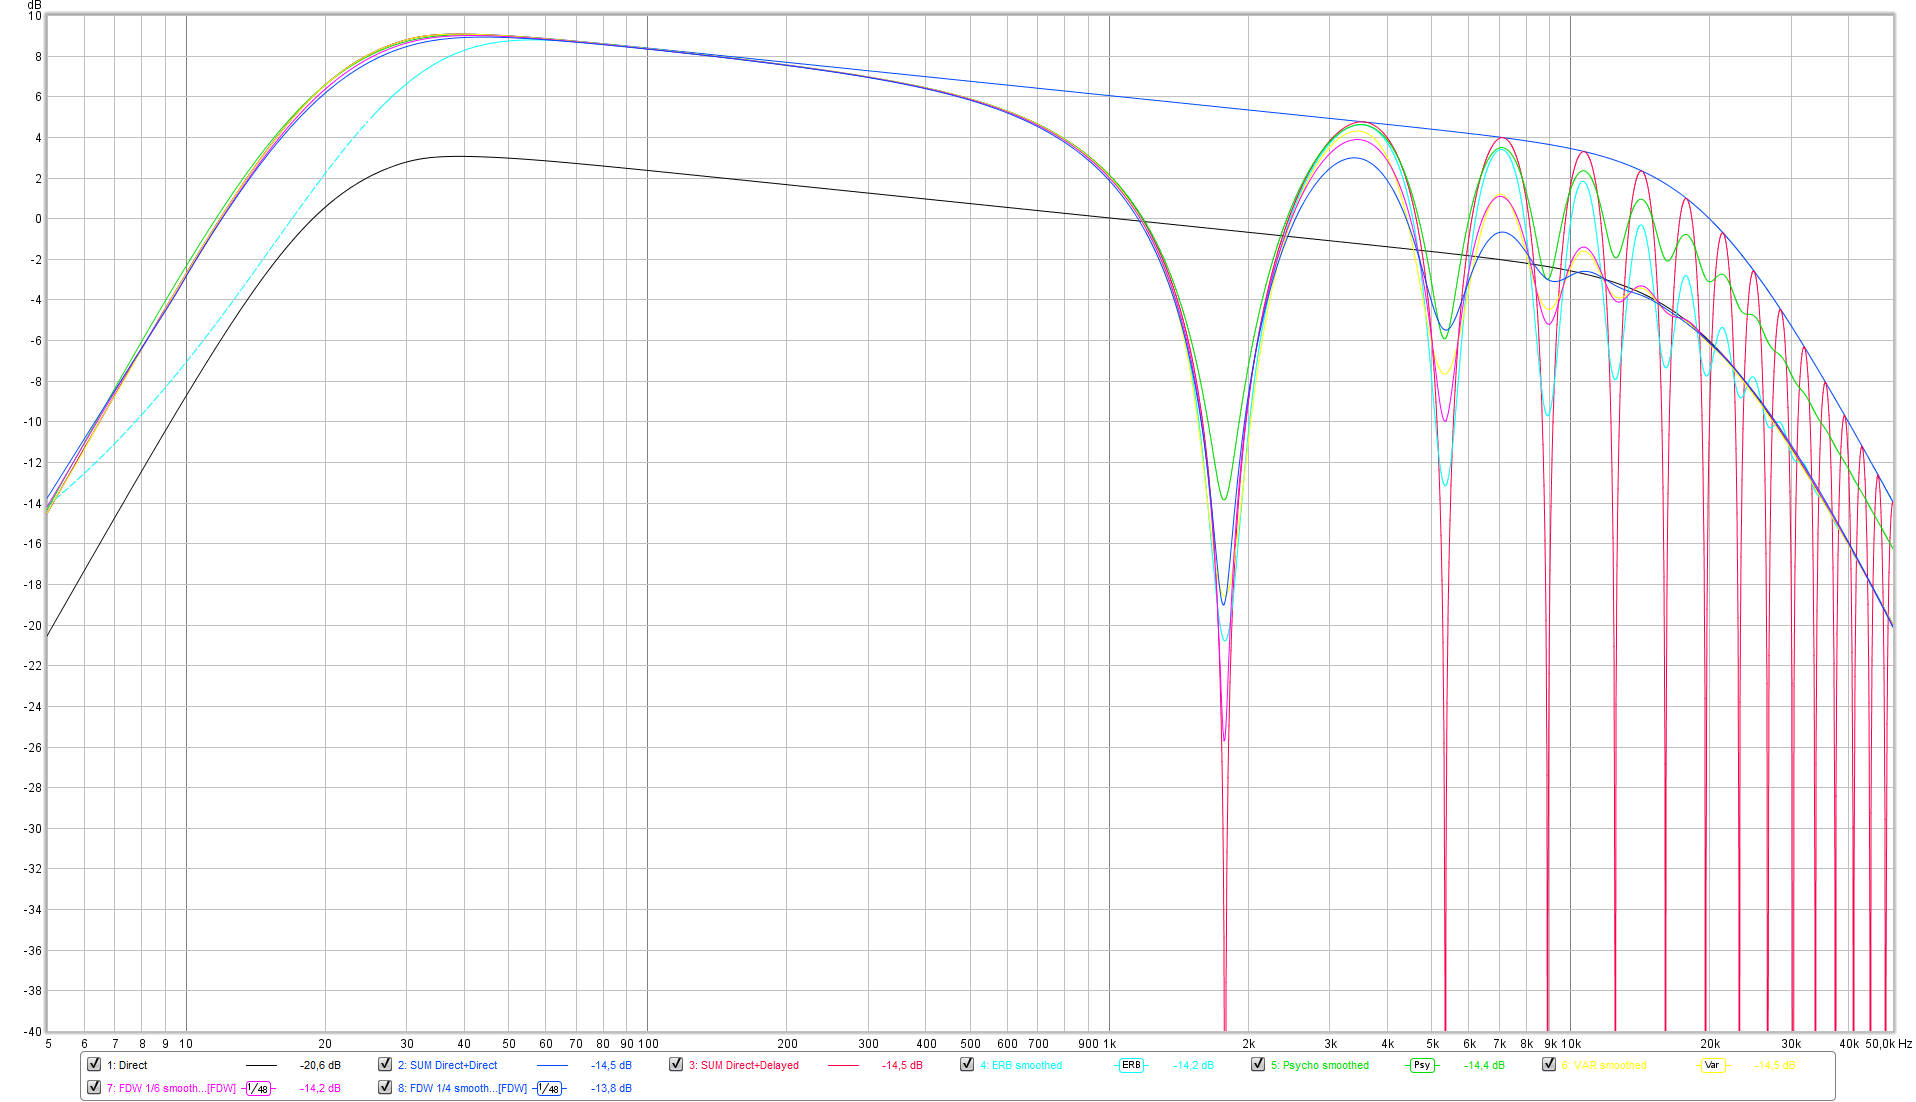Toggle the '6: VAR smoothed' checkbox

click(1549, 1064)
